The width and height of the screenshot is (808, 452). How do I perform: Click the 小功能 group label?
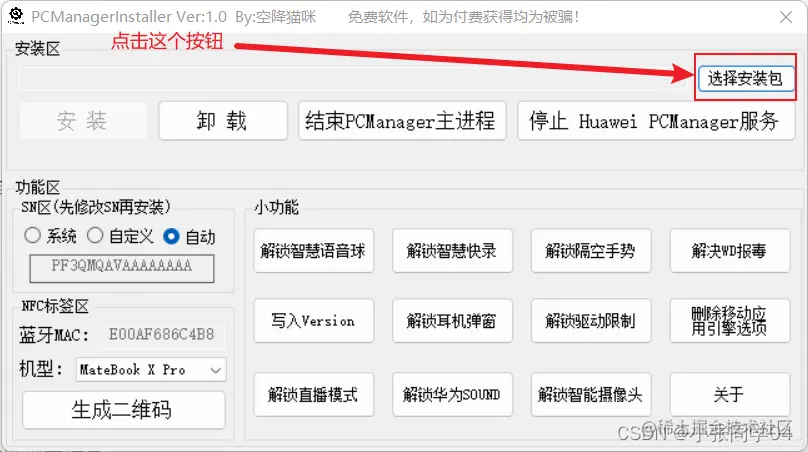coord(276,207)
